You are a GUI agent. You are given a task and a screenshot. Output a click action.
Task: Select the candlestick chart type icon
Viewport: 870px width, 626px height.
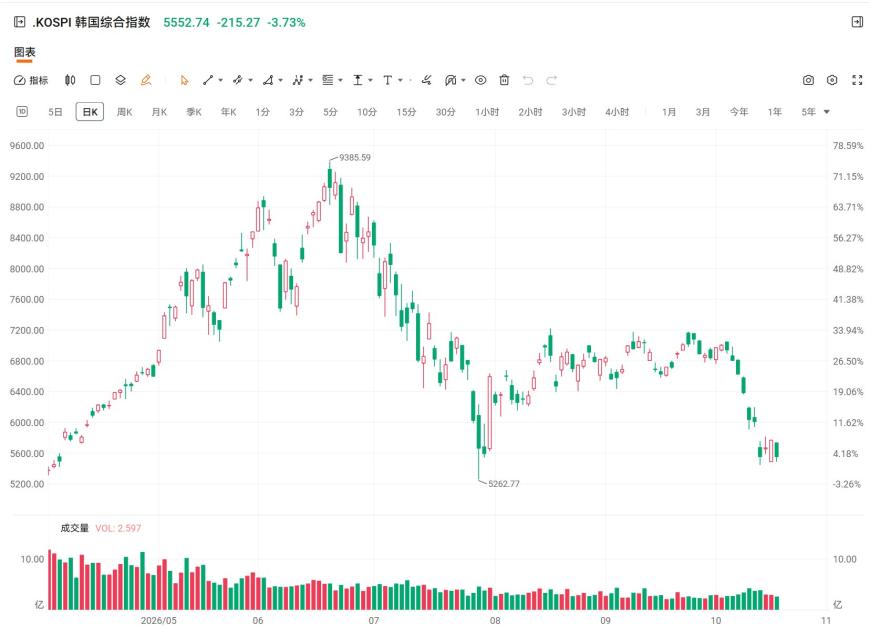[x=70, y=80]
